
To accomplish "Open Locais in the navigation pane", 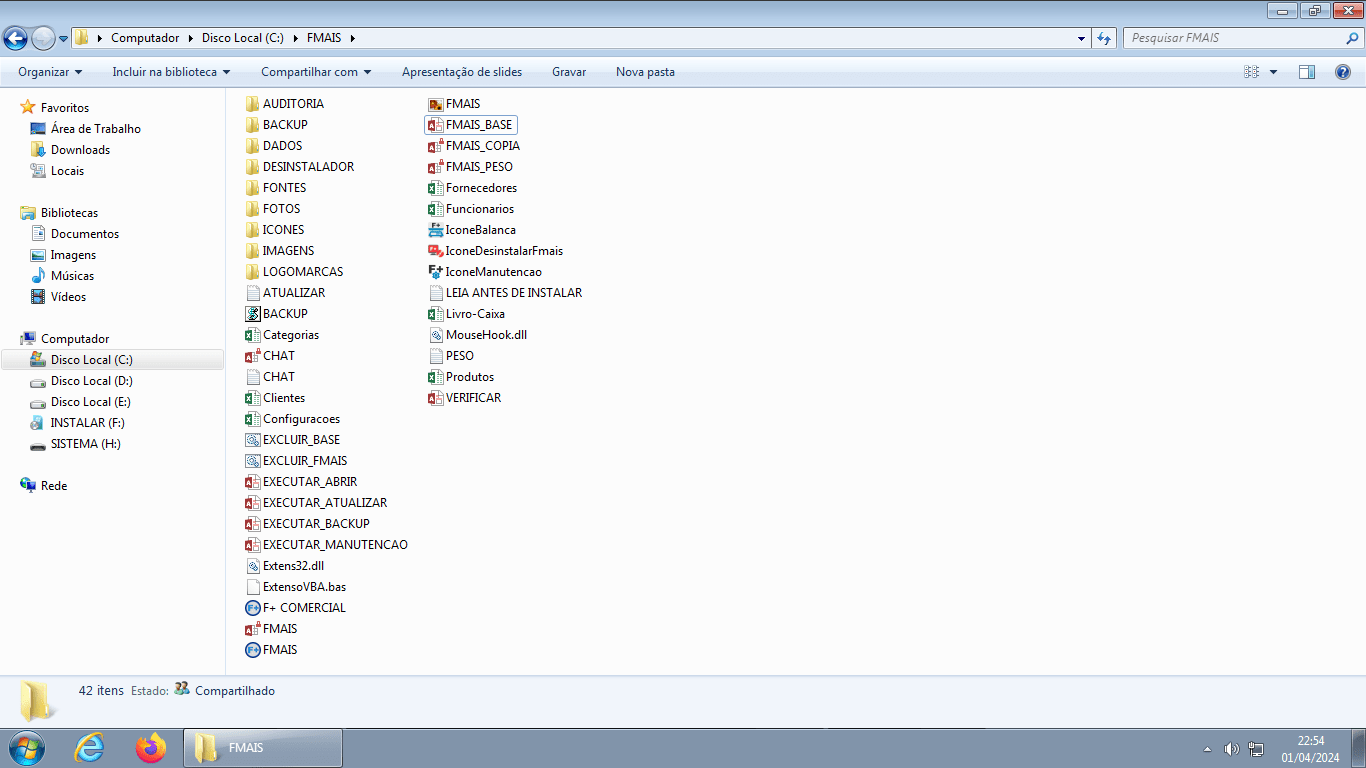I will (x=67, y=171).
